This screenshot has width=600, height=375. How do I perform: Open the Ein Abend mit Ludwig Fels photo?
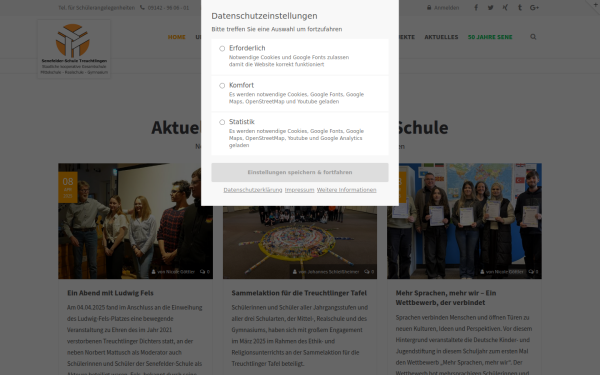point(135,221)
